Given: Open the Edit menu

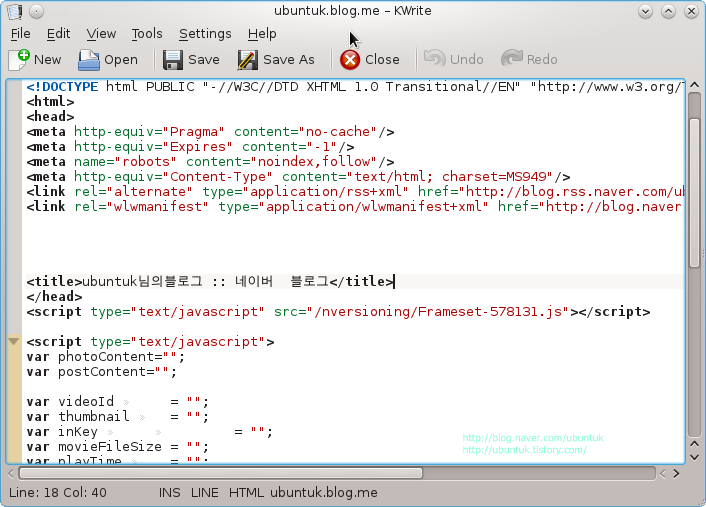Looking at the screenshot, I should click(x=58, y=34).
